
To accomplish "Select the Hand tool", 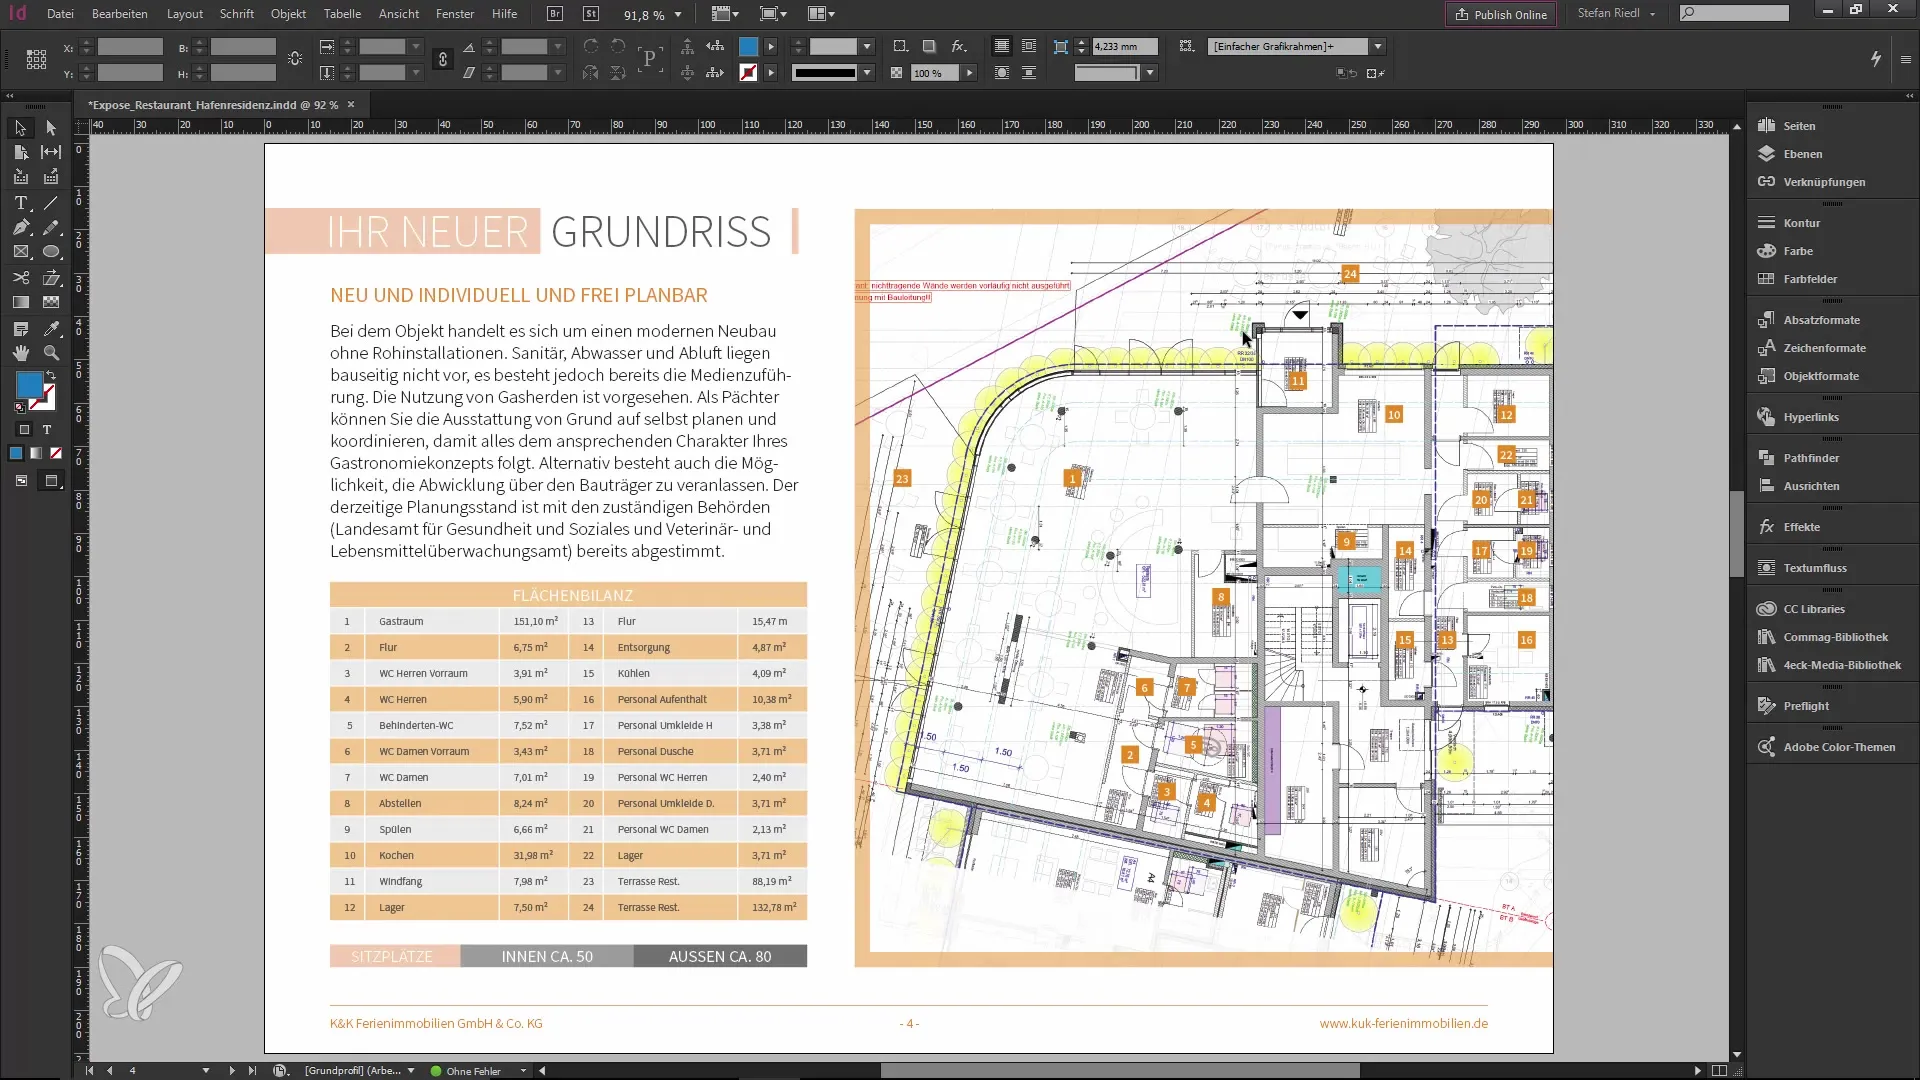I will (21, 353).
